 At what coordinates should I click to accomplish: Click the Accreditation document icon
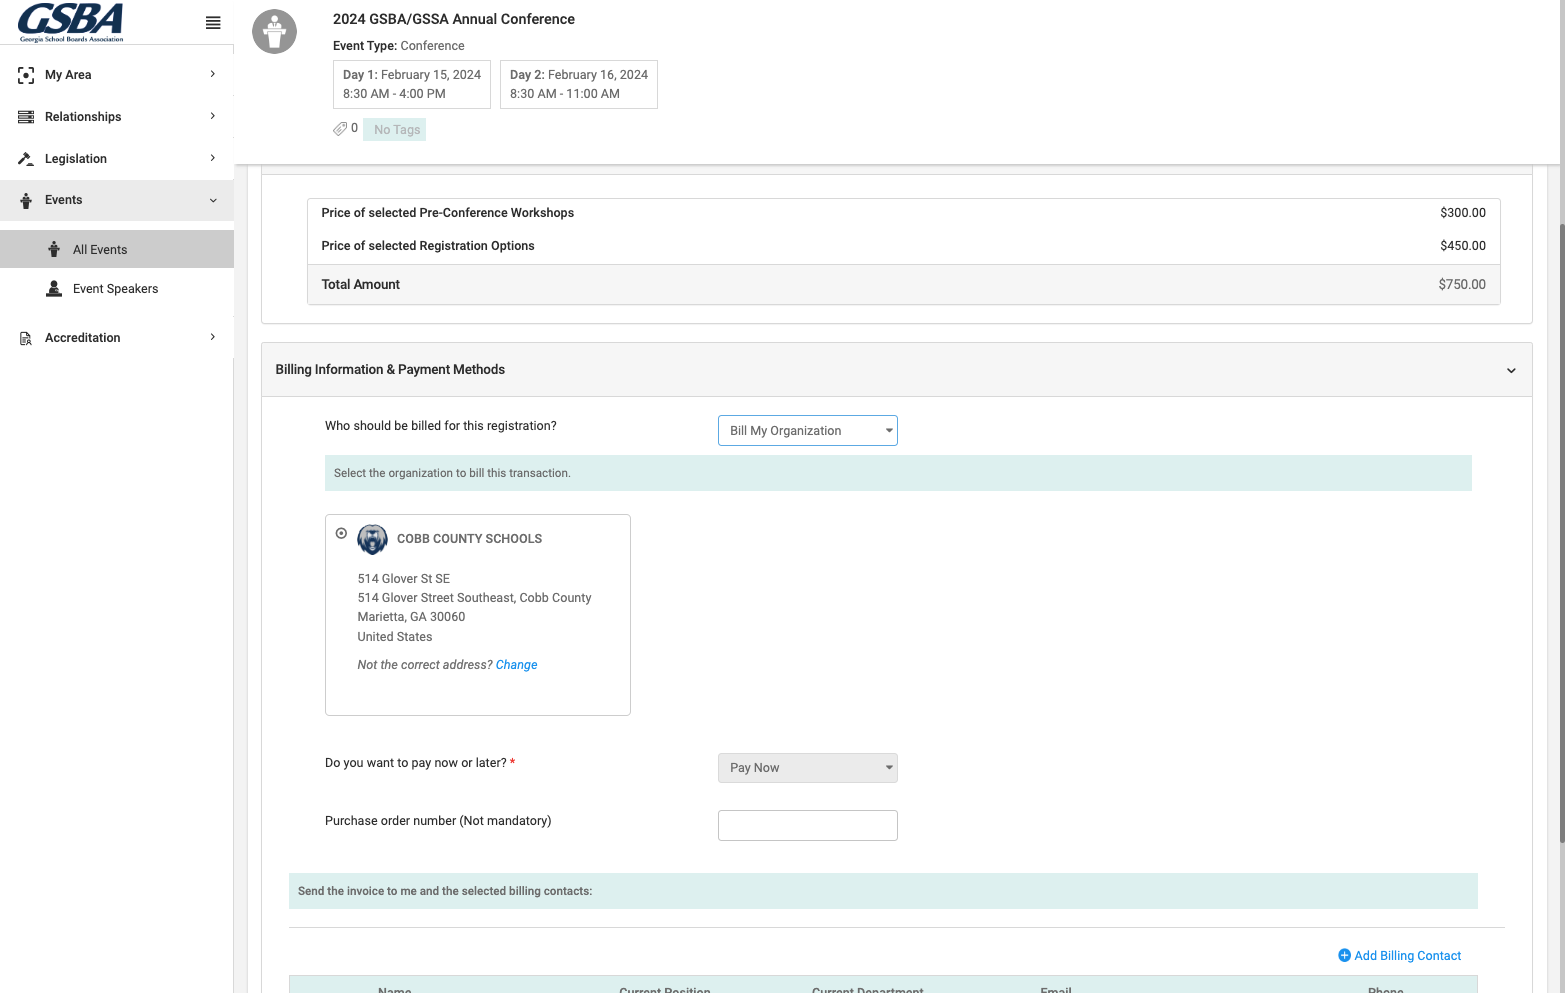click(26, 338)
